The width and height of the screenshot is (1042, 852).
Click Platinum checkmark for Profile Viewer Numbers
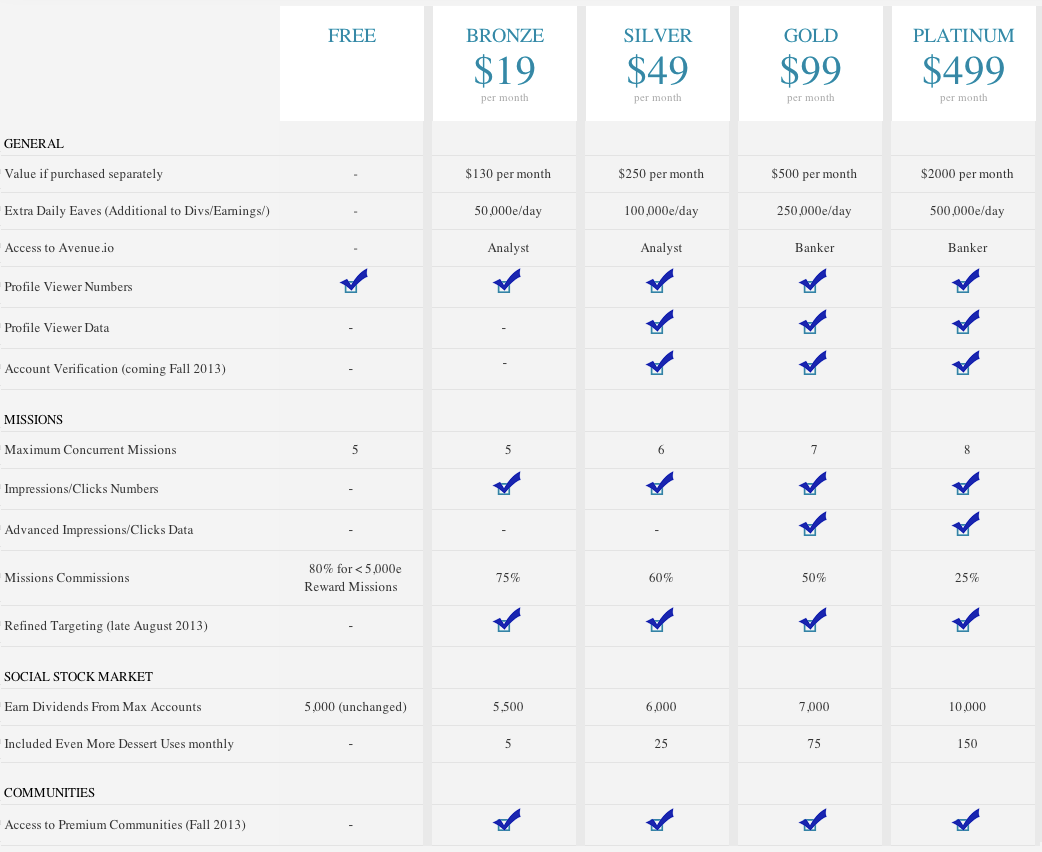[x=965, y=283]
